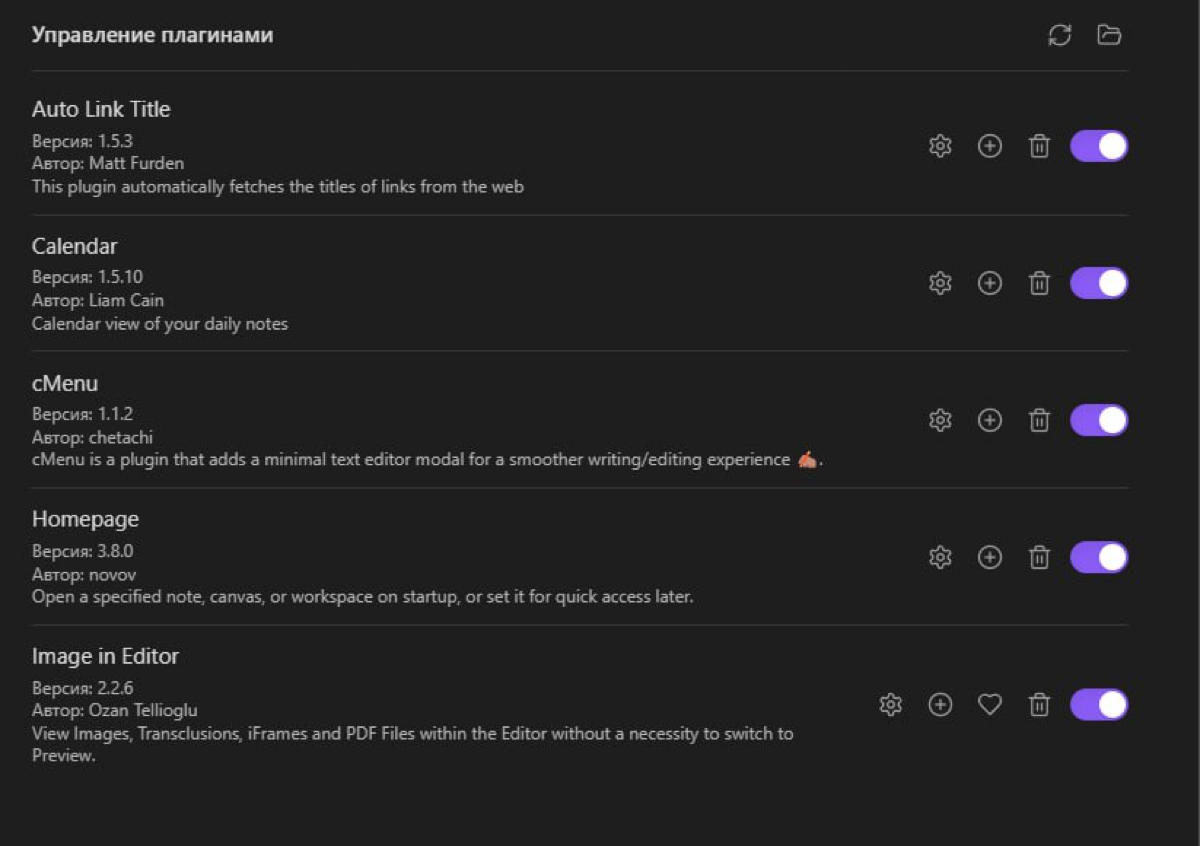Click the plus icon for cMenu
This screenshot has height=846, width=1200.
[990, 421]
